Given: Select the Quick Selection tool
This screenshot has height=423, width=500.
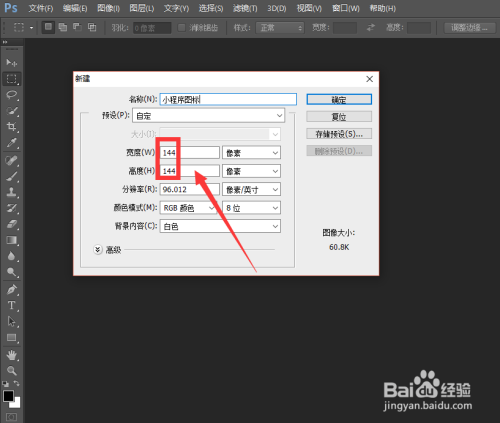Looking at the screenshot, I should coord(12,111).
